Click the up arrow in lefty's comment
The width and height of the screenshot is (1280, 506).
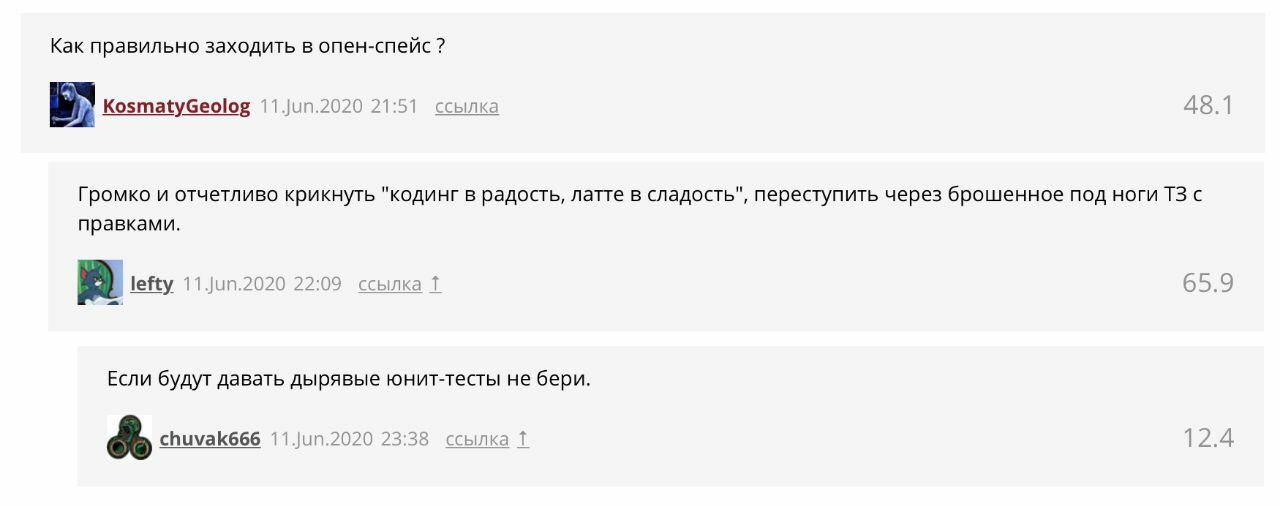point(435,284)
